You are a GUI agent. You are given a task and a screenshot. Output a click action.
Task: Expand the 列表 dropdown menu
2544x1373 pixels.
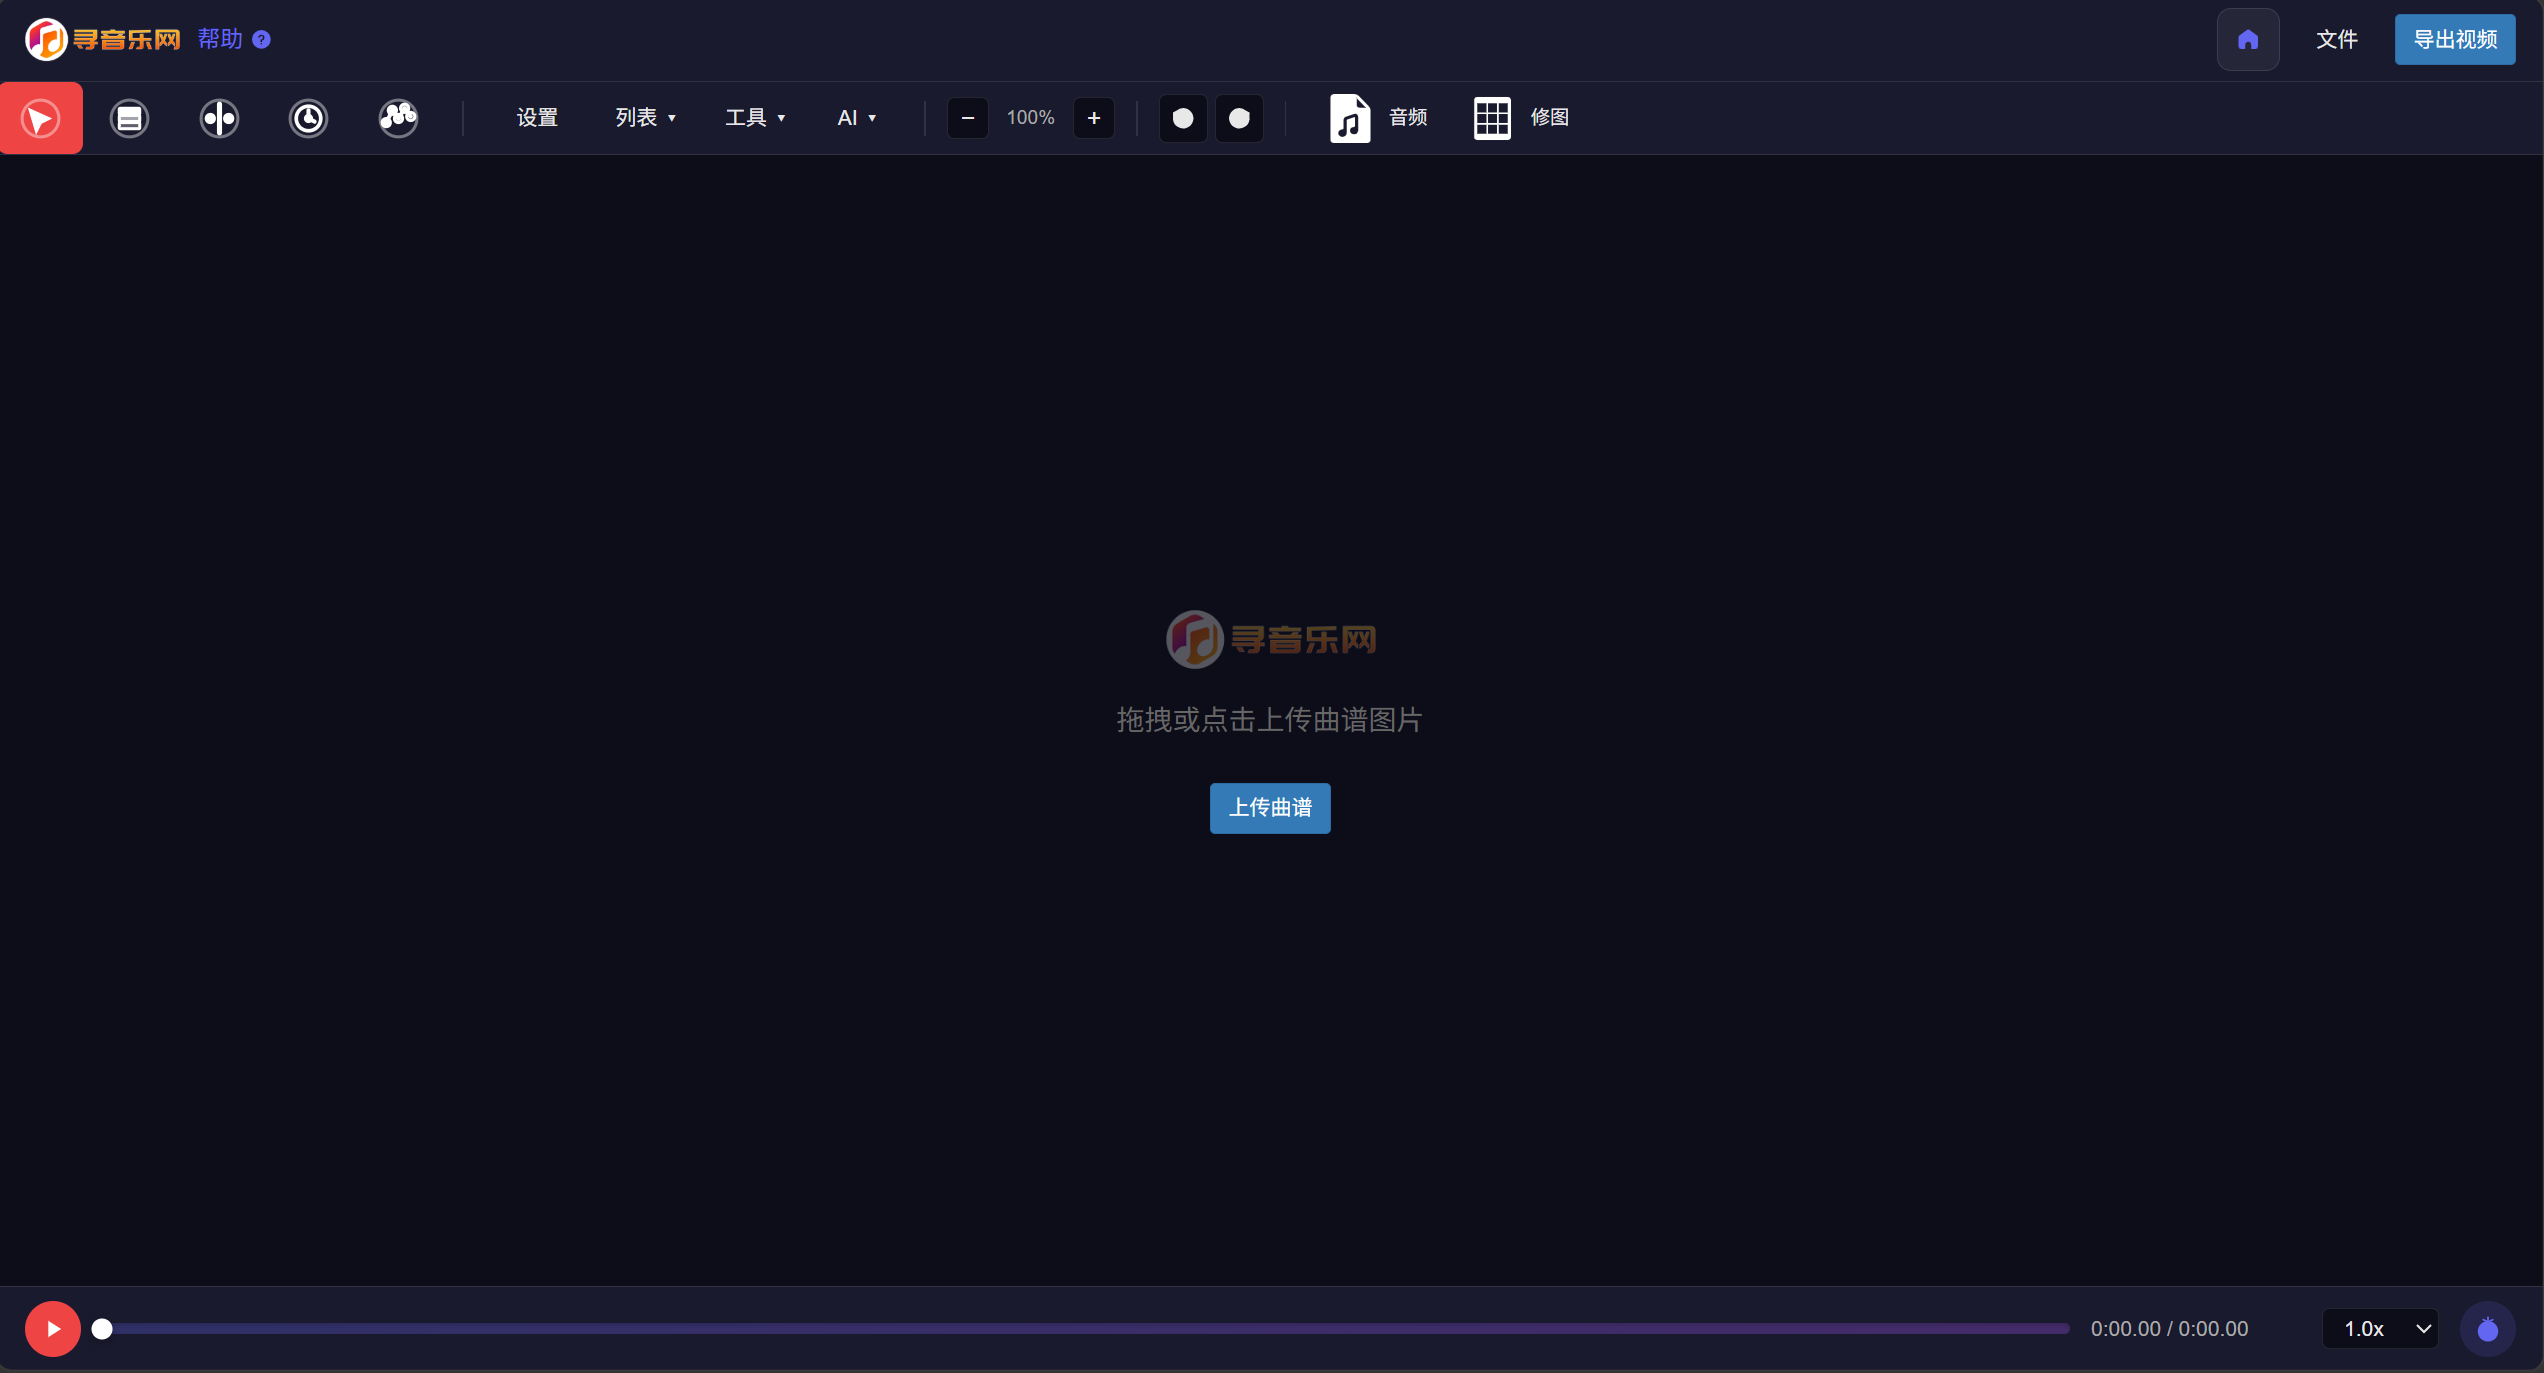pyautogui.click(x=645, y=118)
